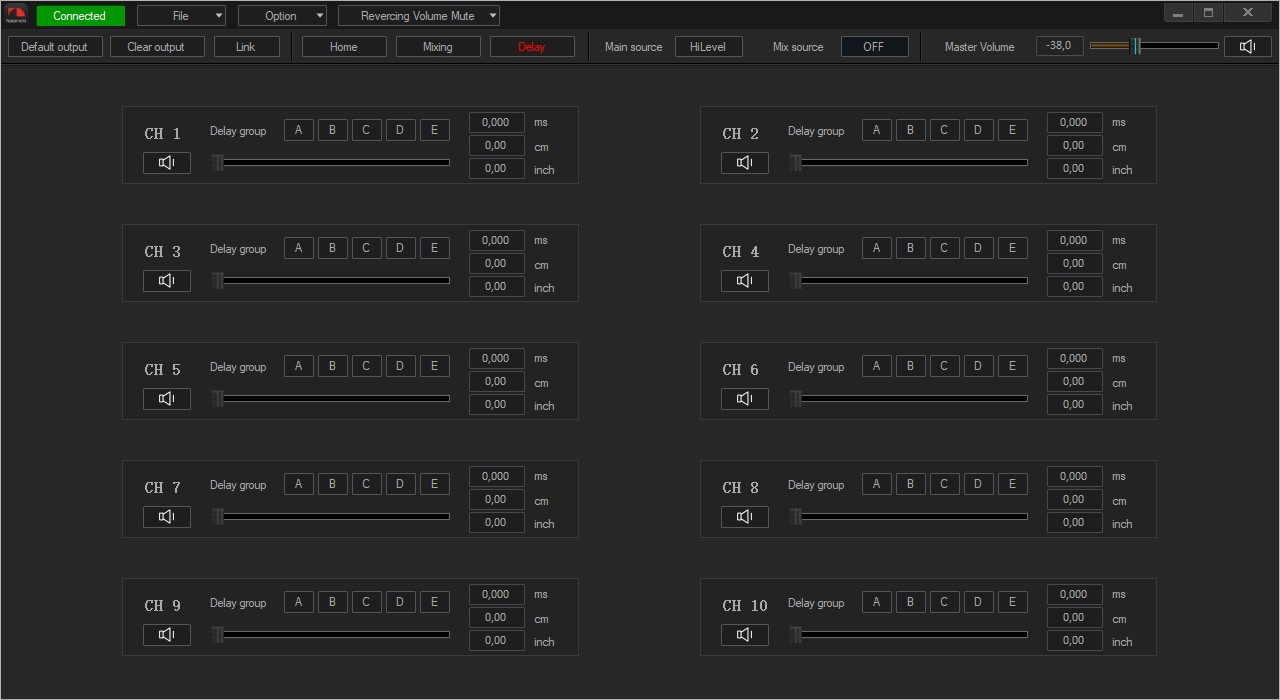
Task: Go to the Mixing tab
Action: coord(438,47)
